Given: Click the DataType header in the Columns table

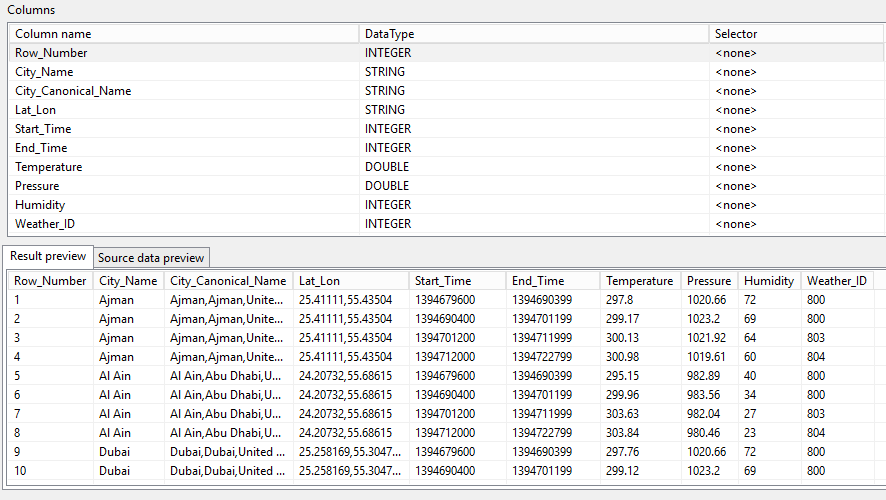Looking at the screenshot, I should (389, 34).
